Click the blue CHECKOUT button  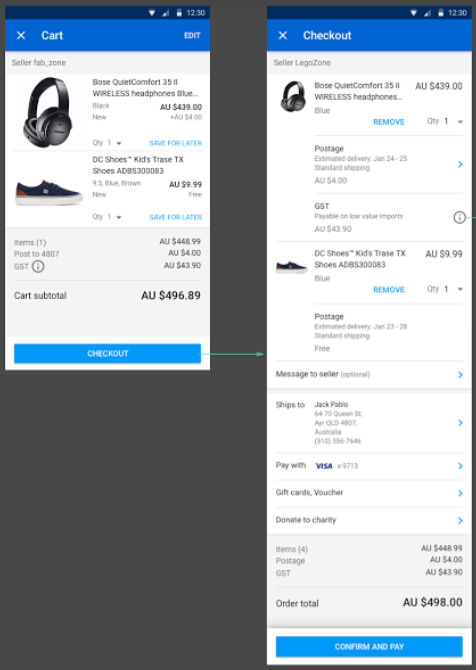point(107,353)
